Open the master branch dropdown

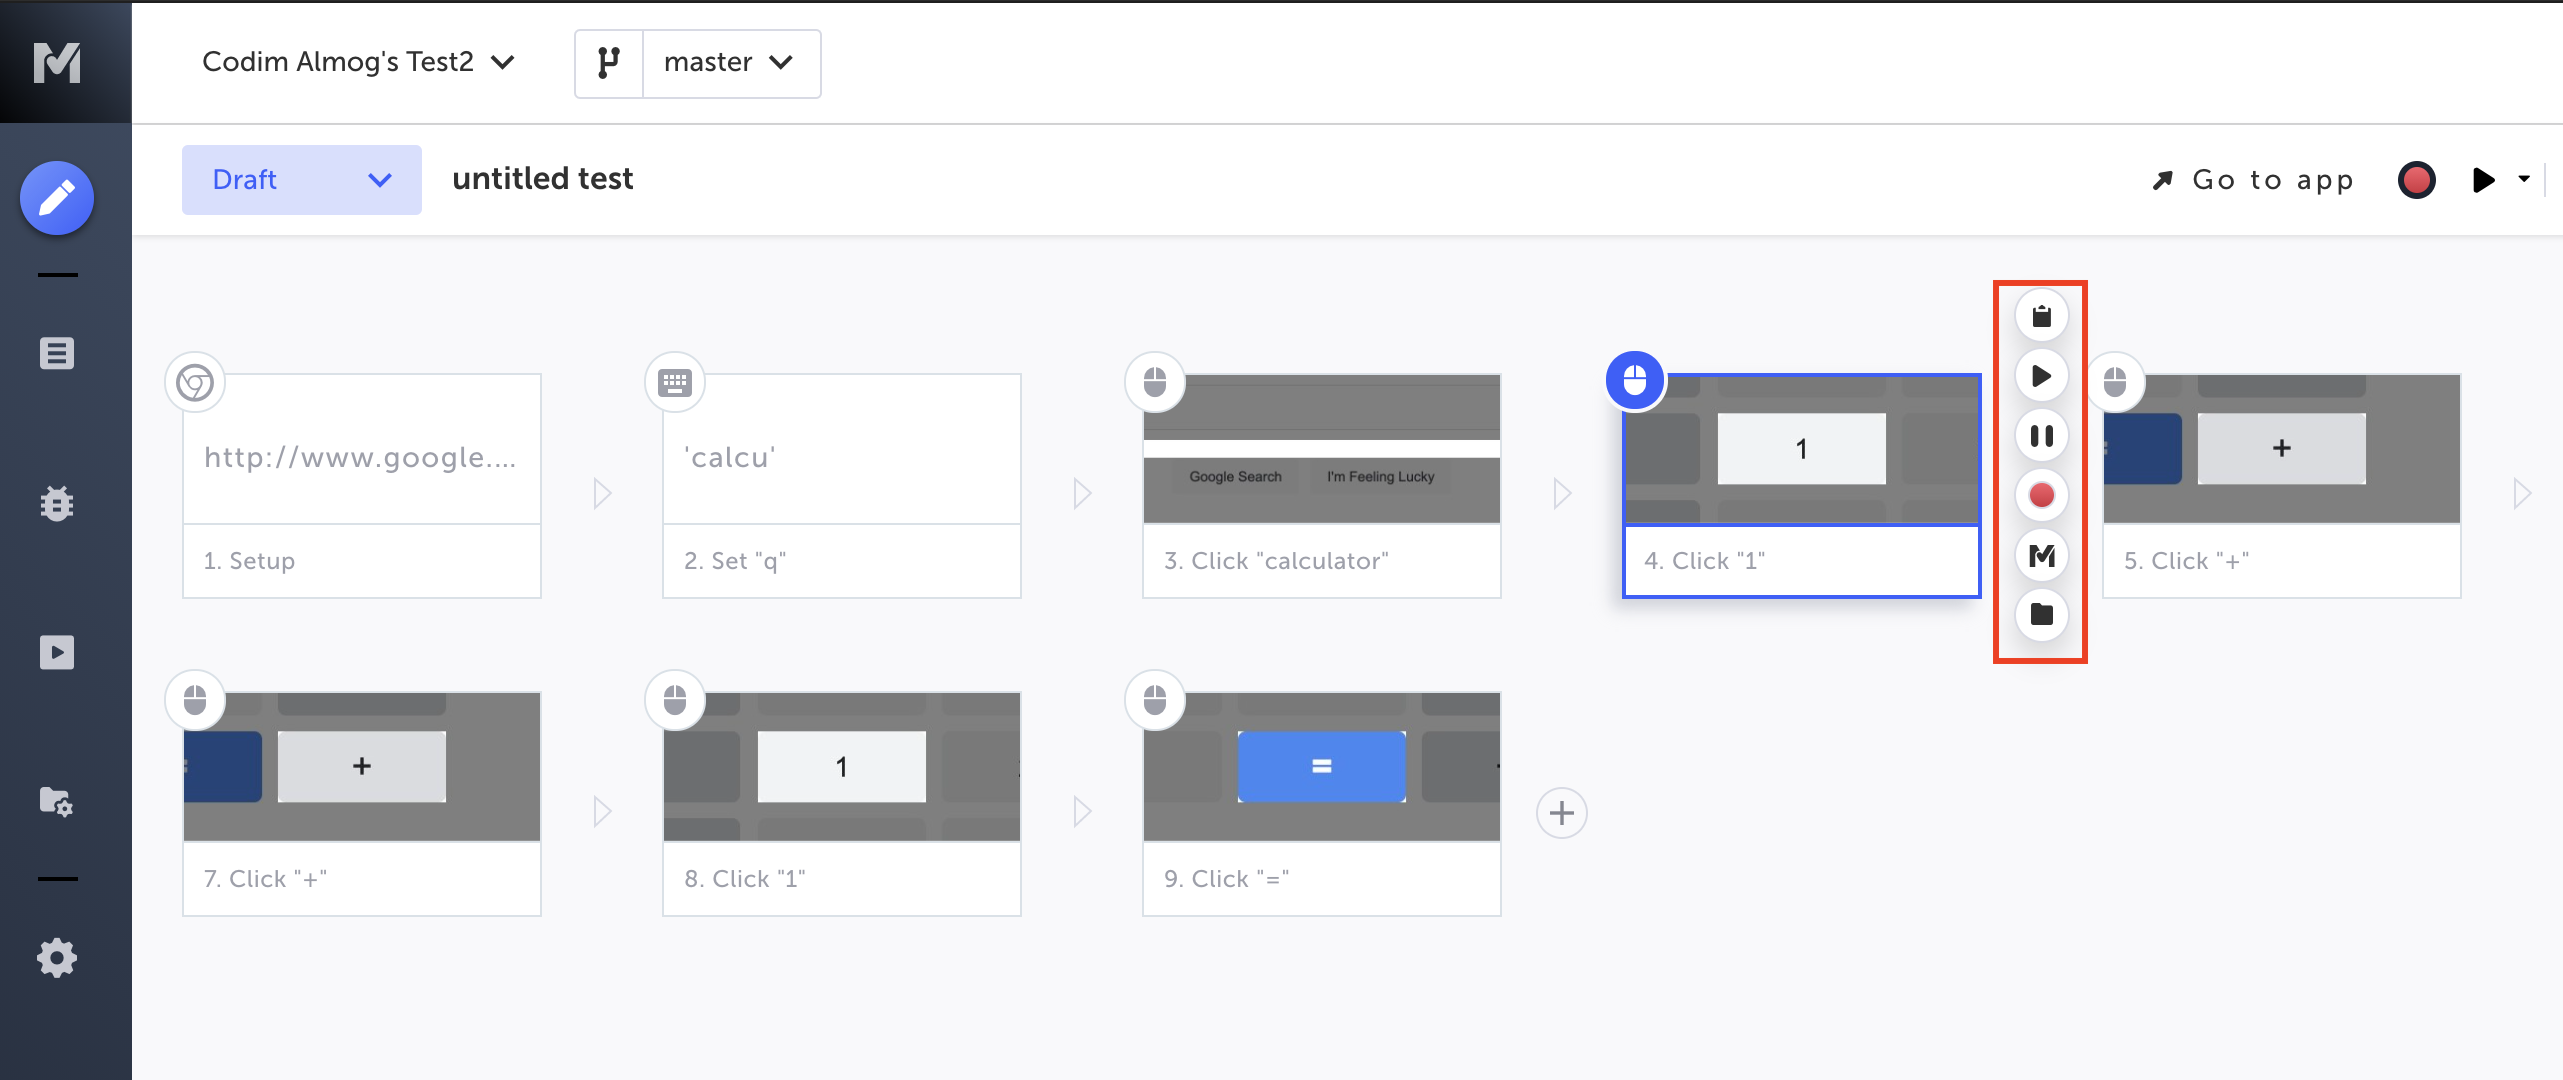730,63
